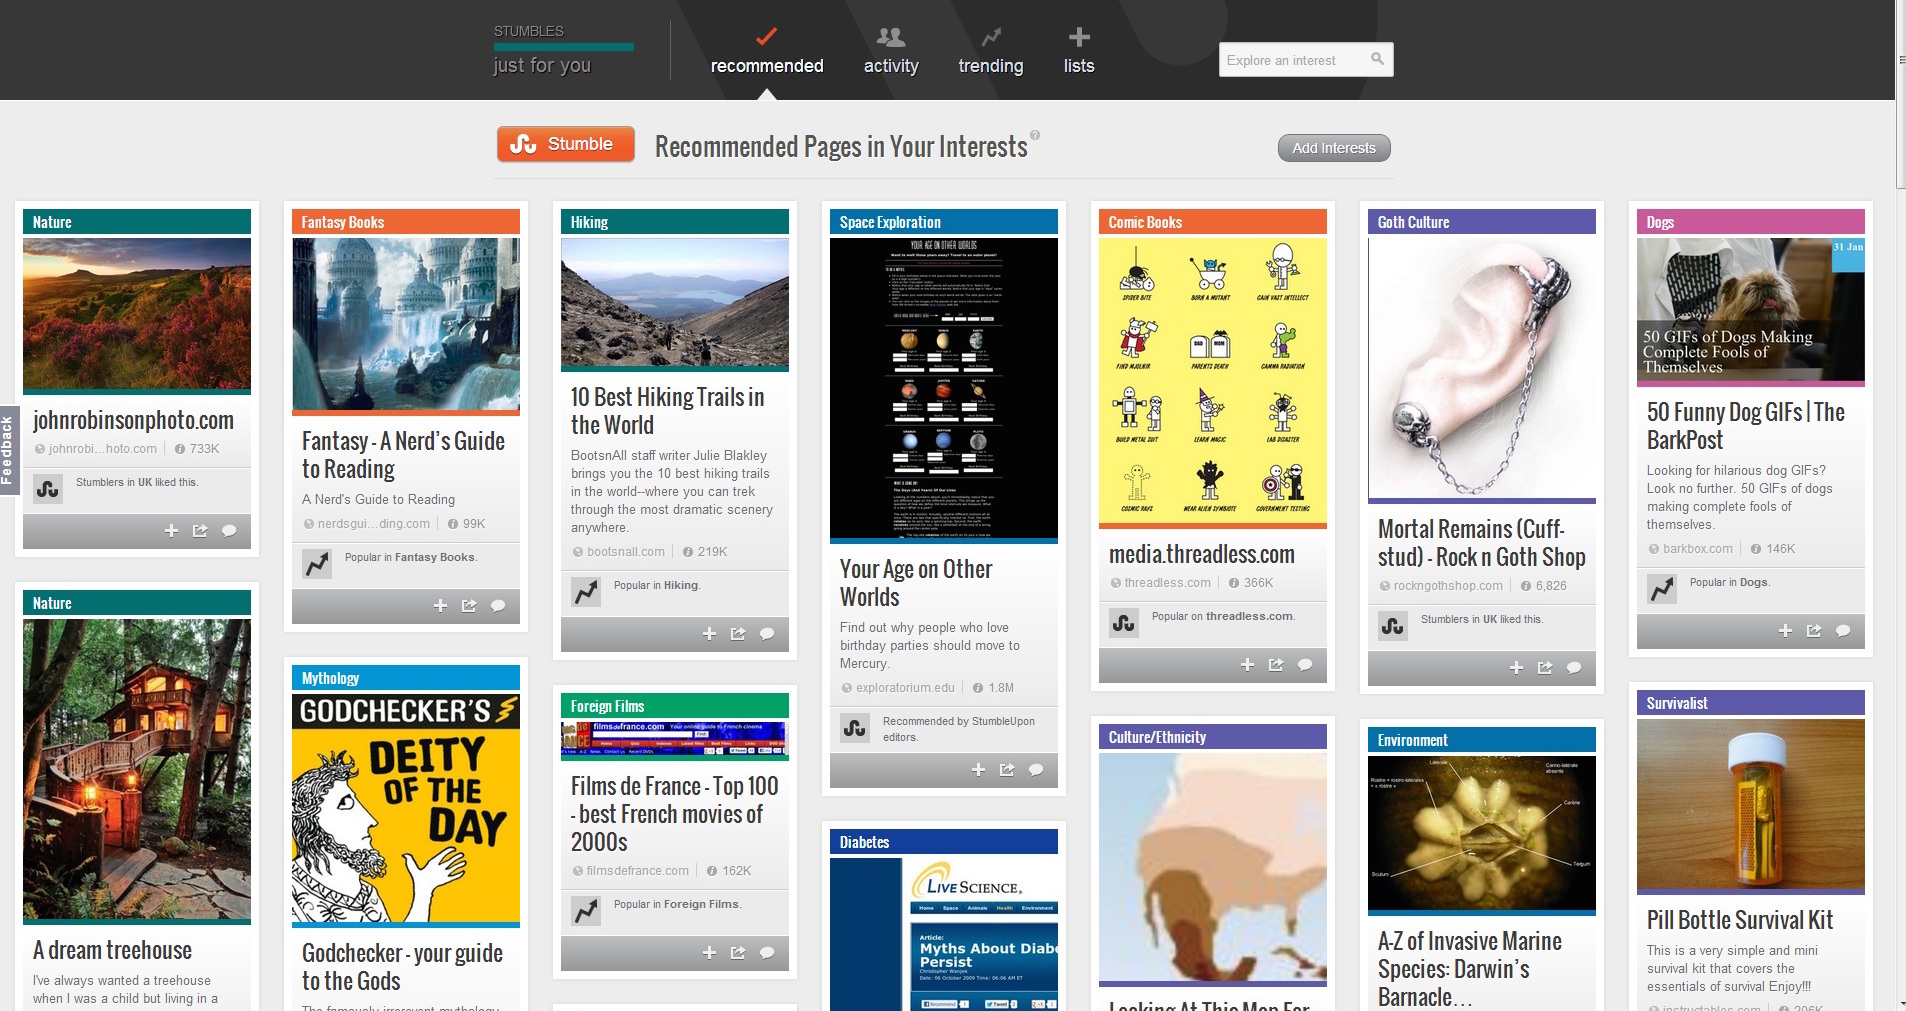Click the orange Stumble button
Screen dimensions: 1906x1011
click(x=566, y=144)
